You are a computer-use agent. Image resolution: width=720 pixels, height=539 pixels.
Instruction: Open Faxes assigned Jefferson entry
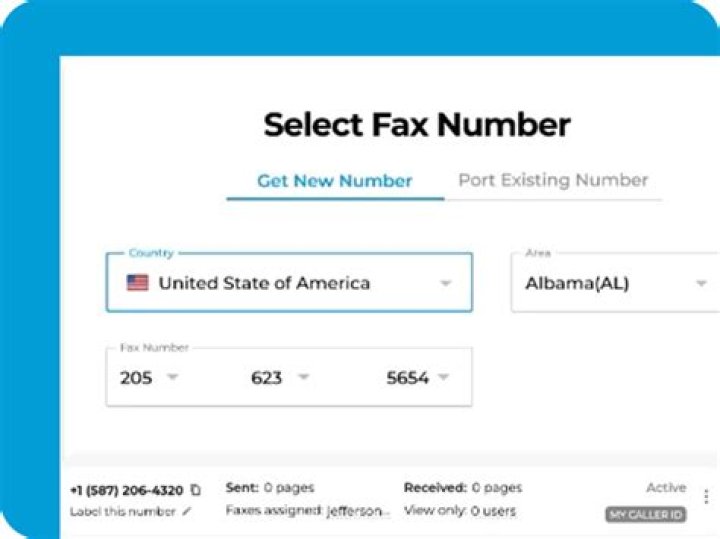click(307, 511)
